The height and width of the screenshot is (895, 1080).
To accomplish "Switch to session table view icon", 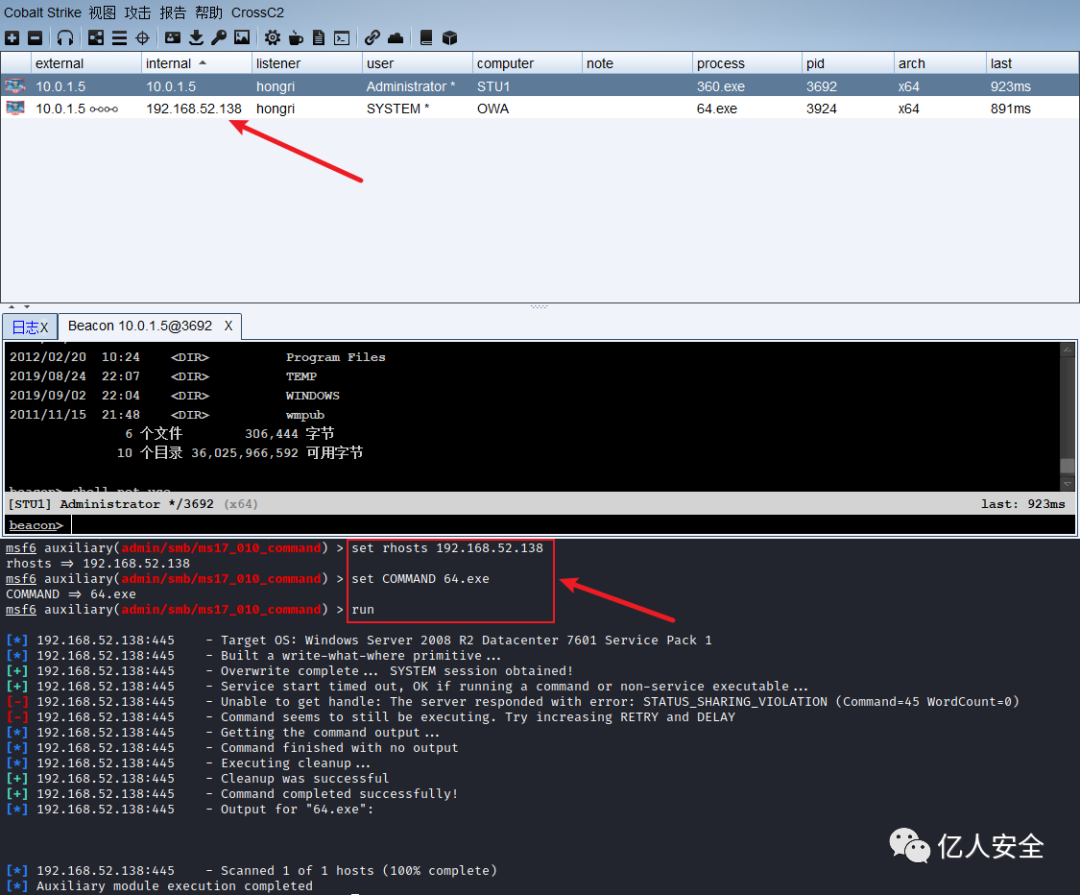I will point(119,38).
